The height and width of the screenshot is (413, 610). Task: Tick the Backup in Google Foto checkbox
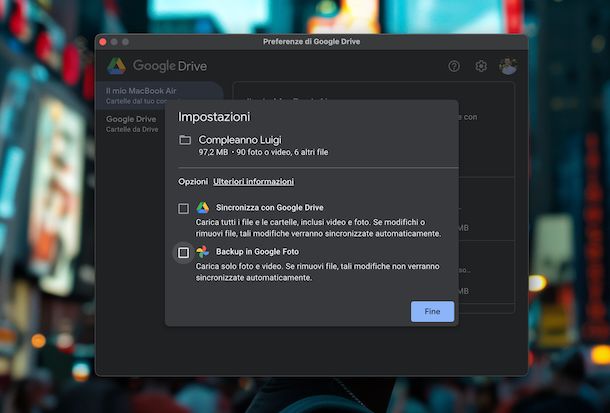tap(183, 253)
